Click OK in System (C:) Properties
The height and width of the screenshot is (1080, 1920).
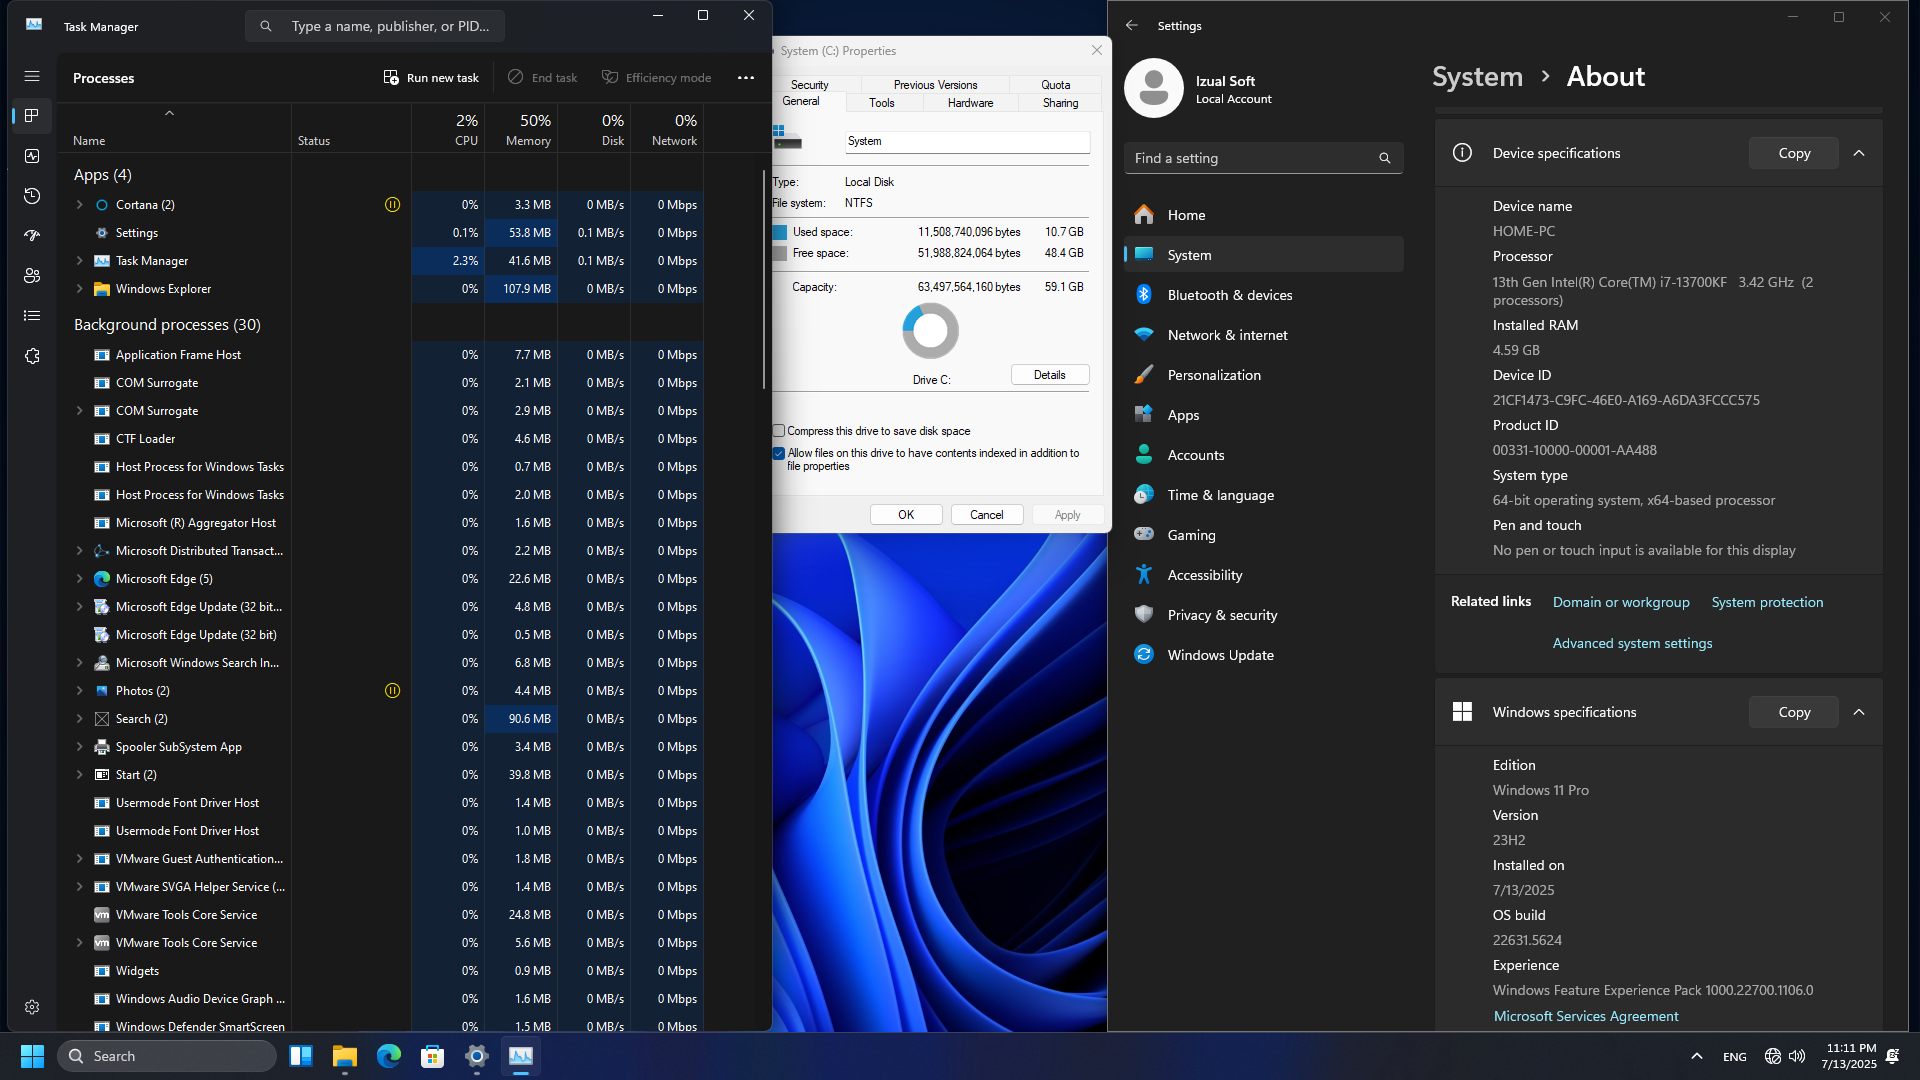[906, 515]
